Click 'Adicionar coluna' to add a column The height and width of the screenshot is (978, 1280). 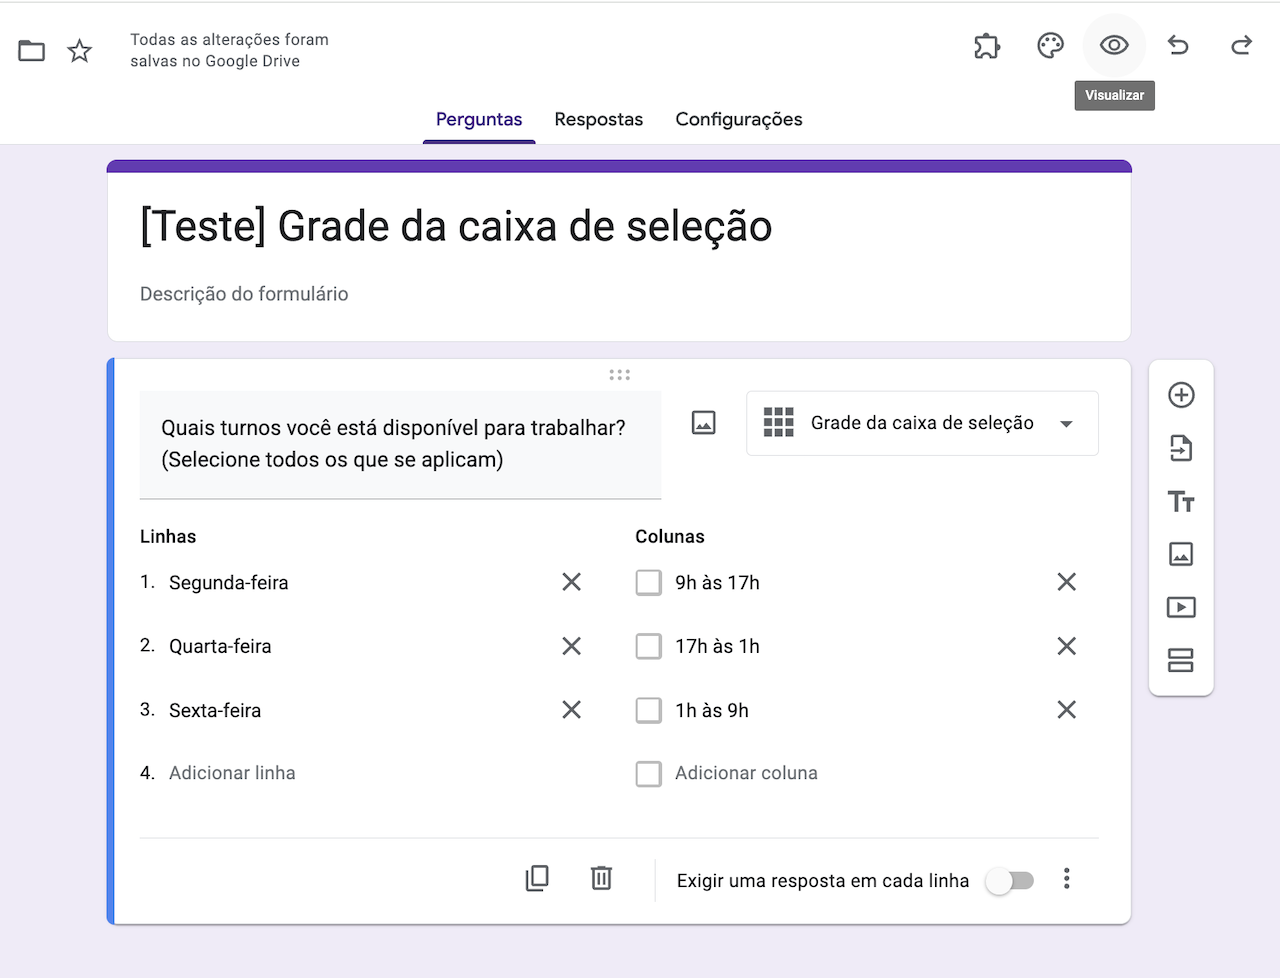tap(746, 773)
